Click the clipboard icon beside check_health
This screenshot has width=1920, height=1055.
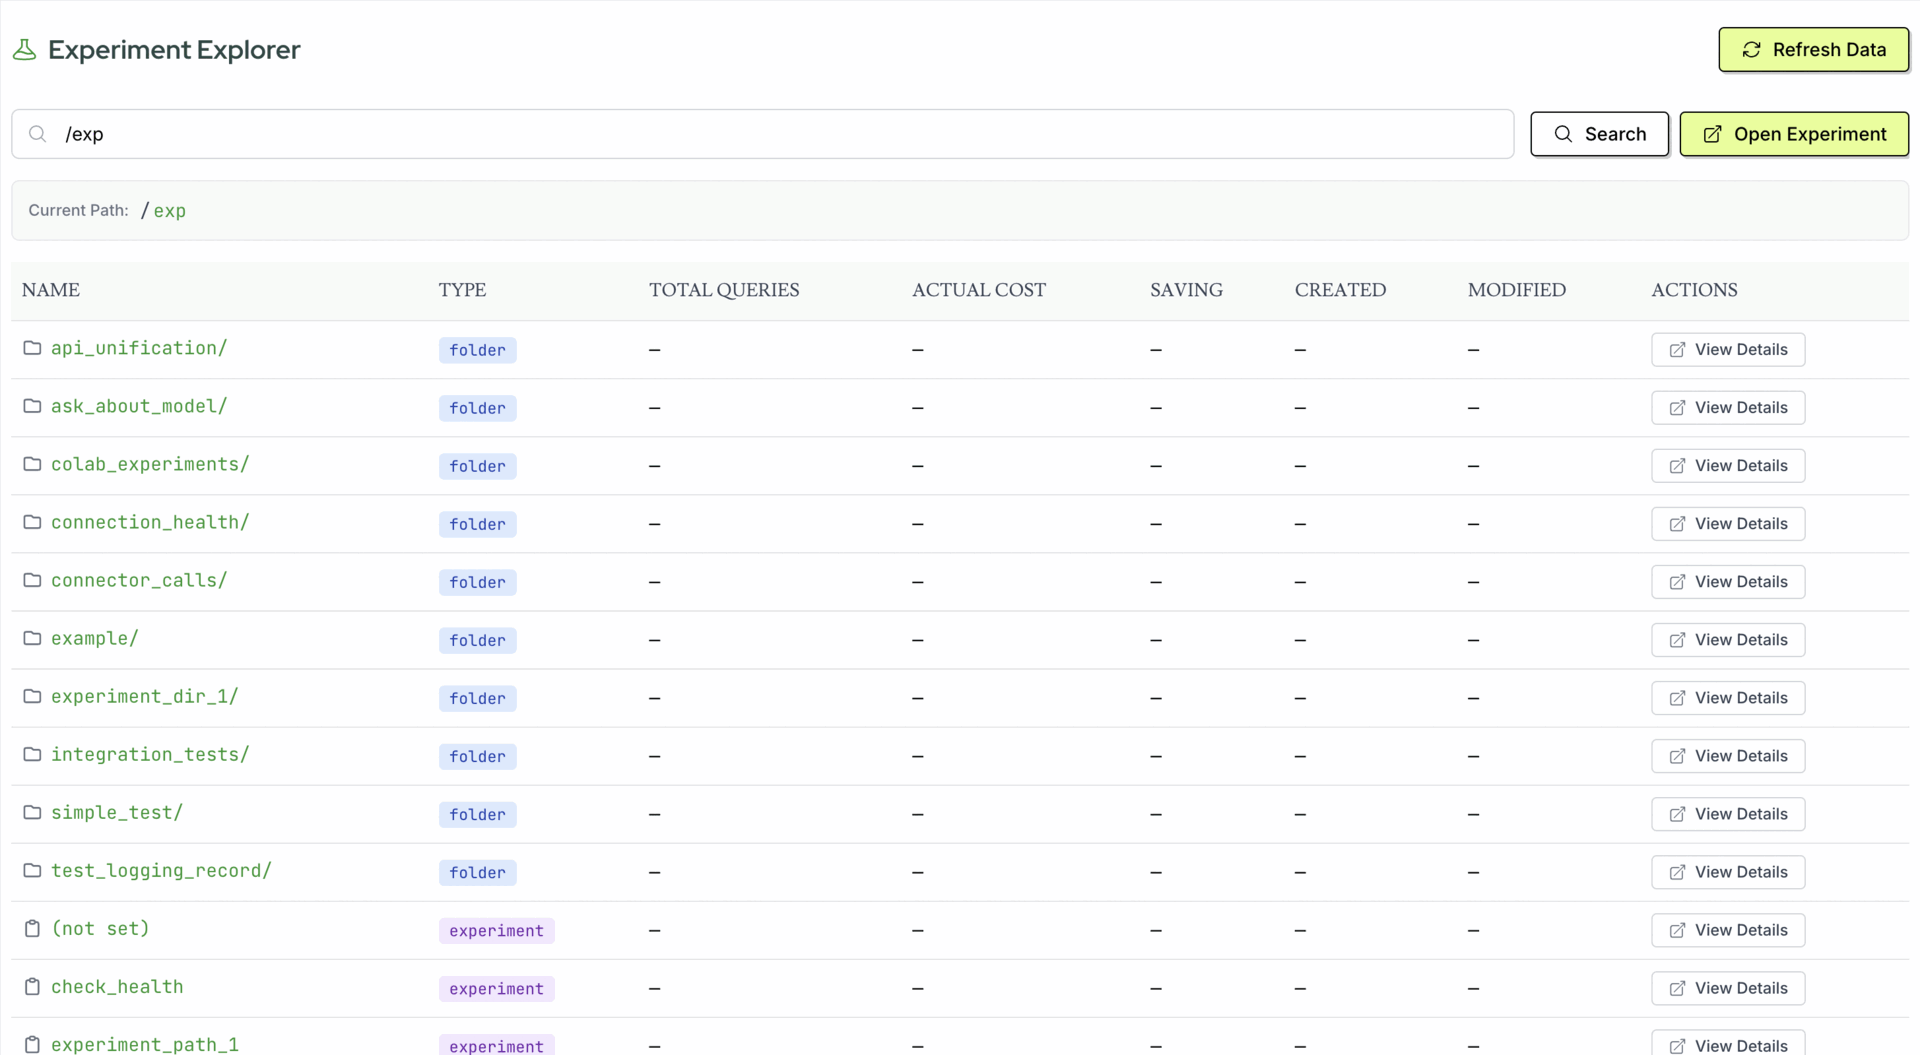[32, 987]
